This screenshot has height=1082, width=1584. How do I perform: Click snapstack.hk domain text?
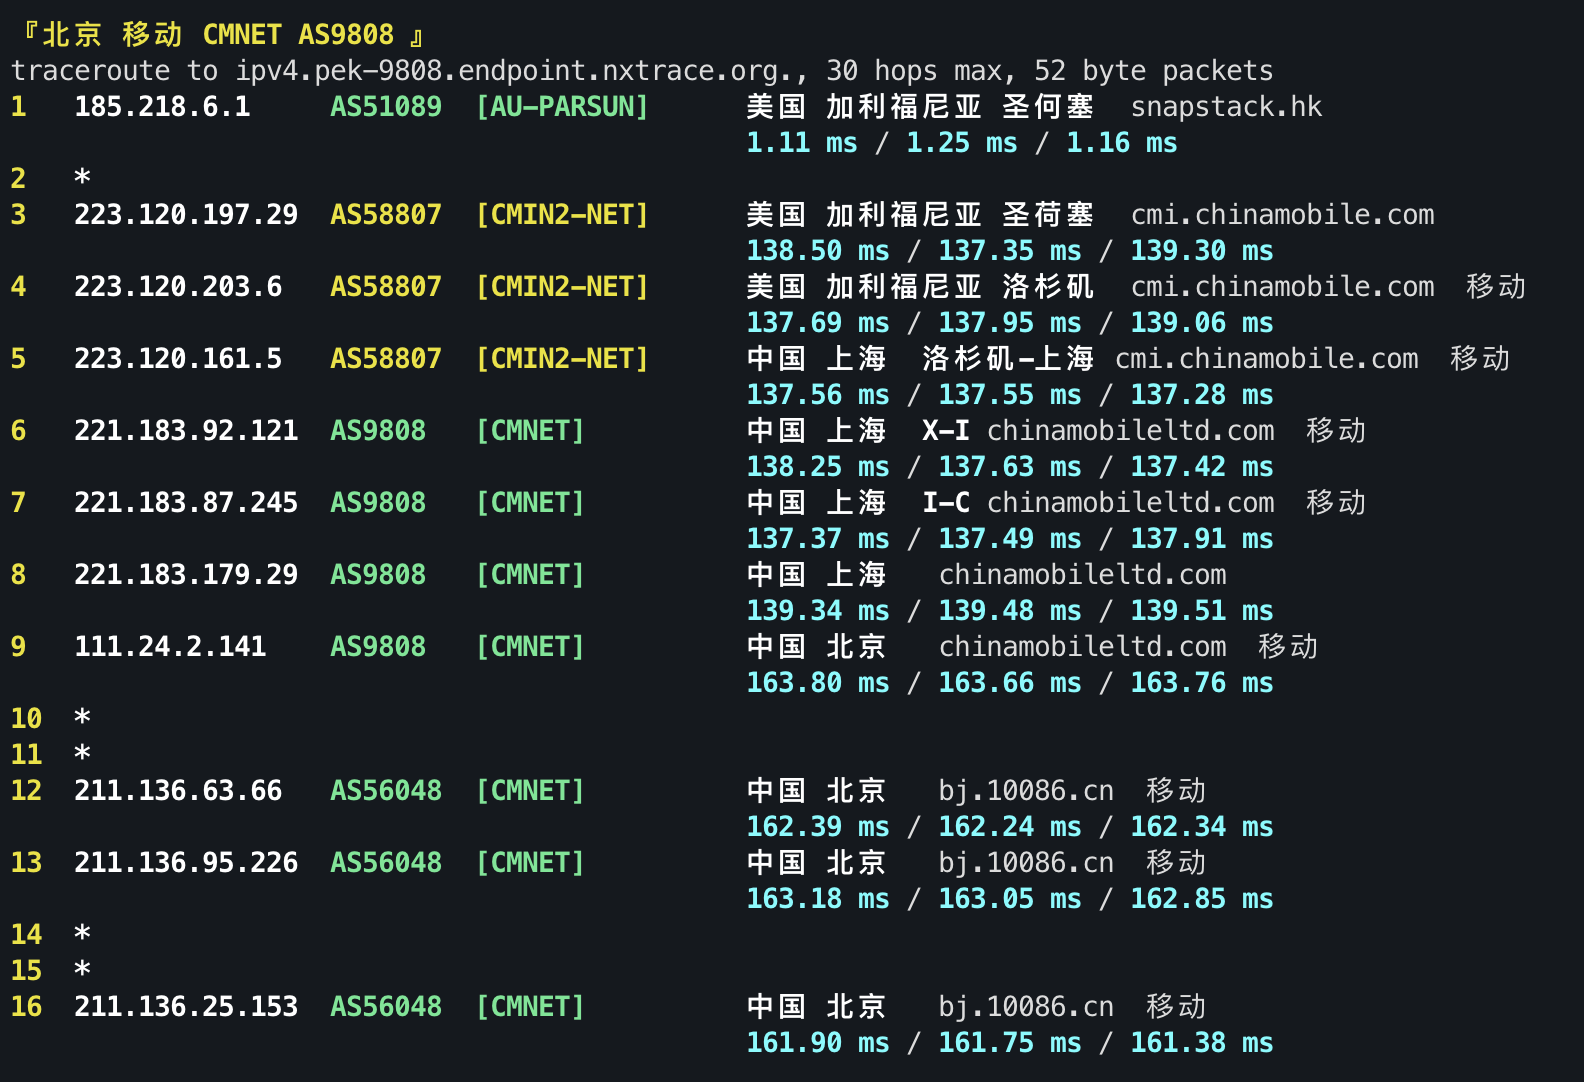coord(1226,107)
